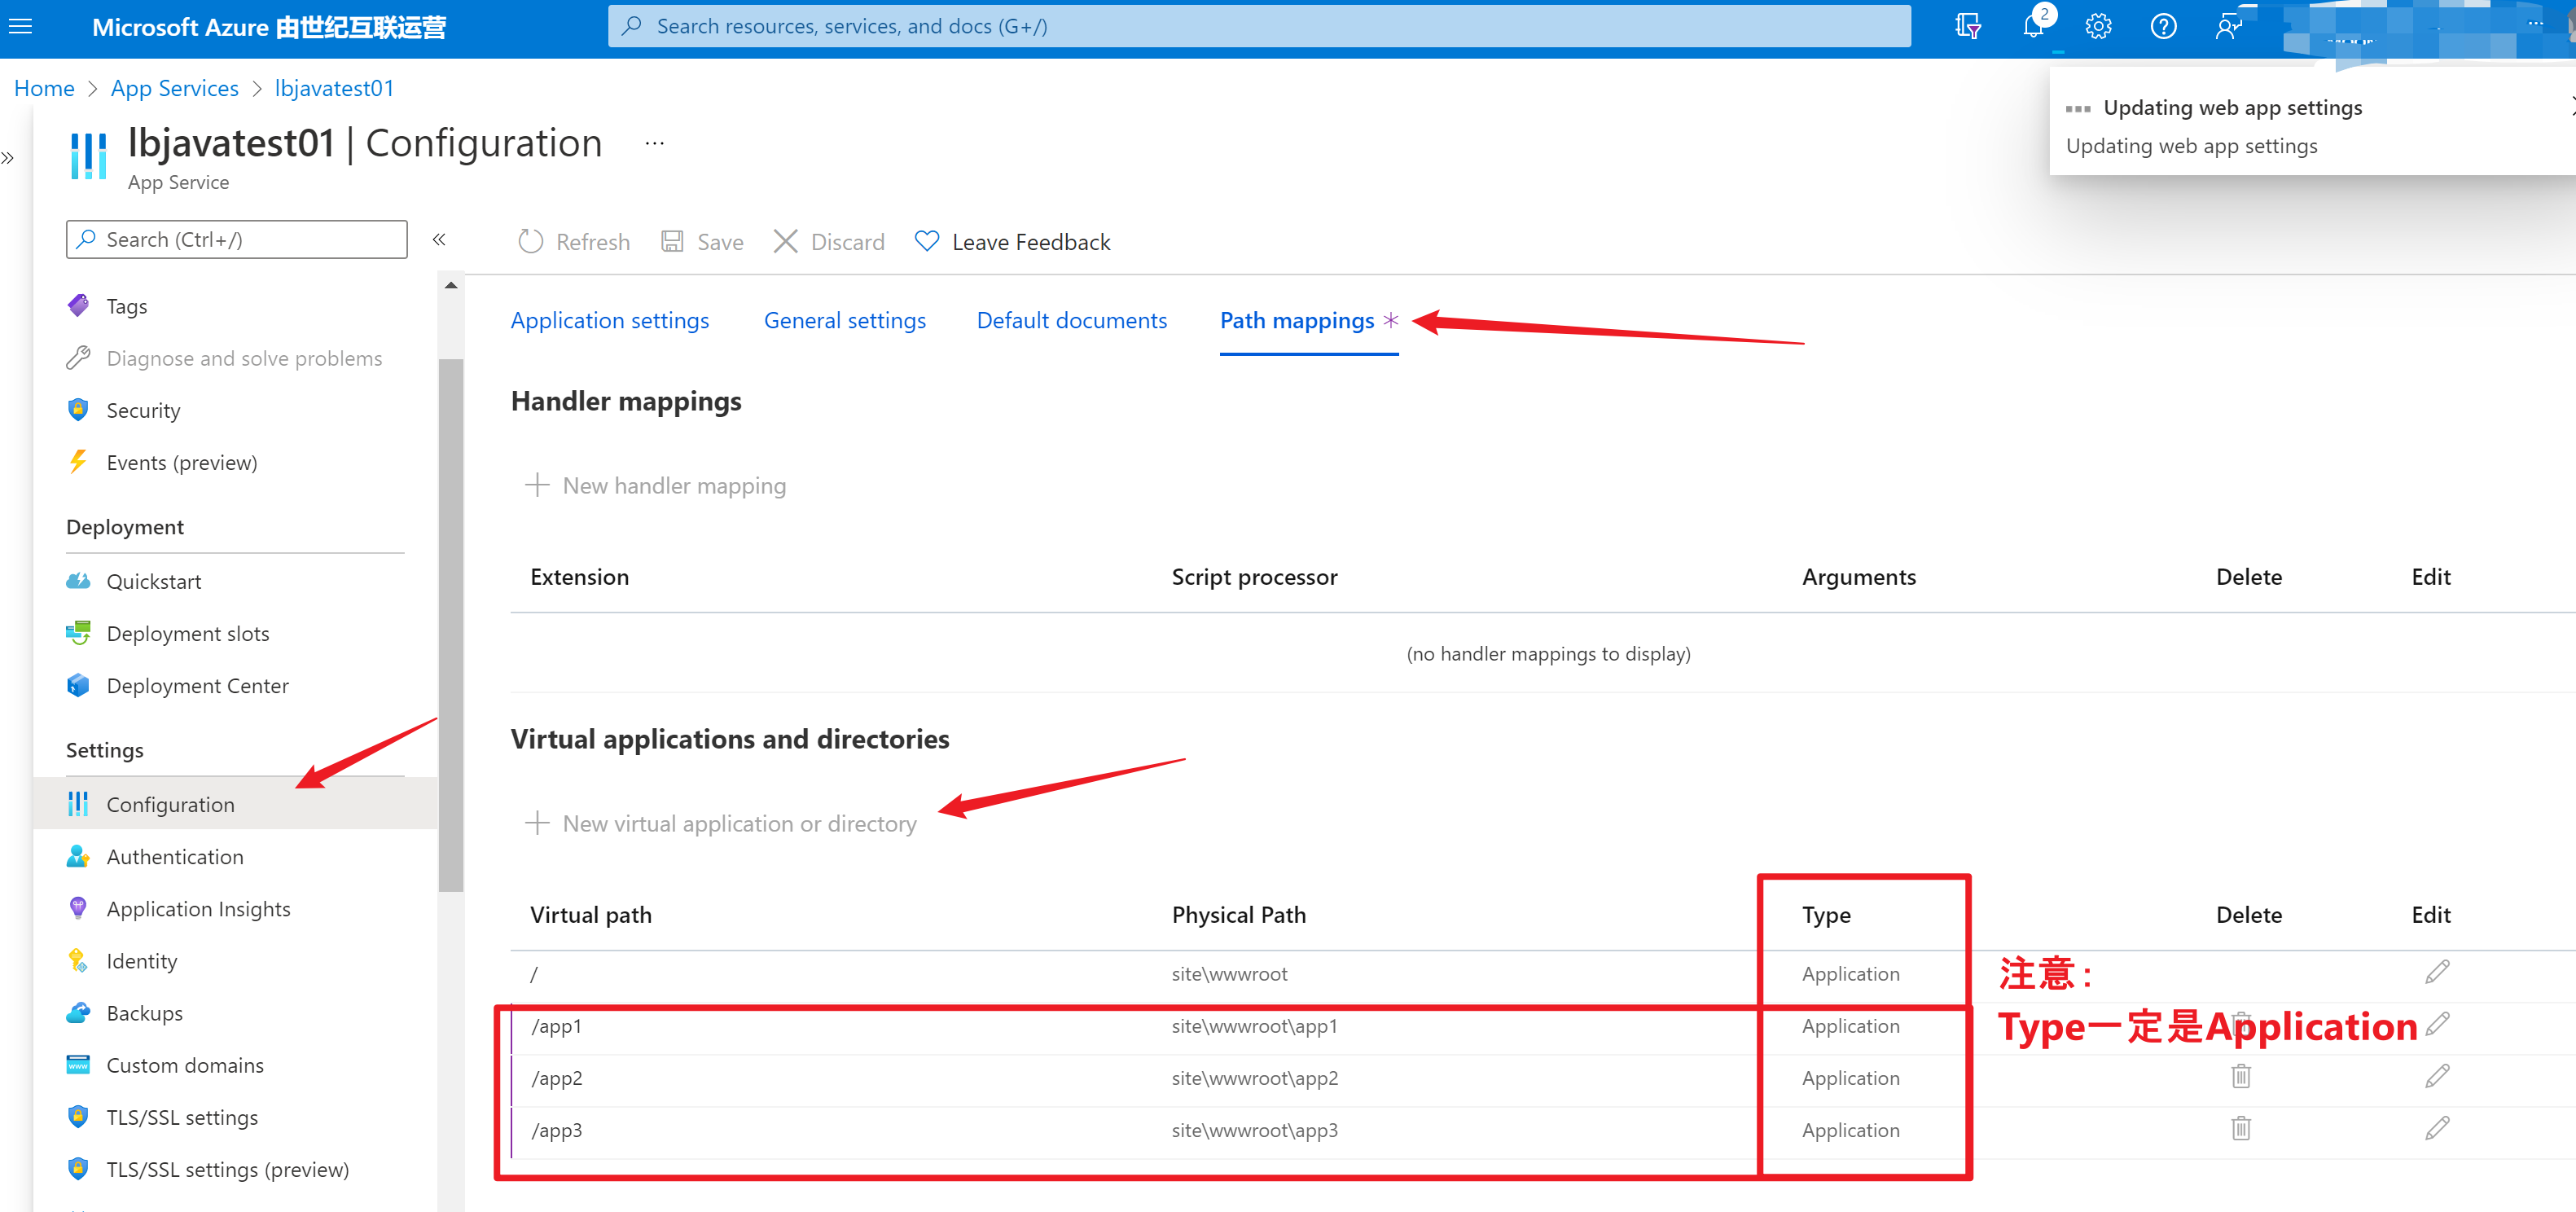Screen dimensions: 2576x1212
Task: Open Deployment Center in sidebar
Action: coord(197,686)
